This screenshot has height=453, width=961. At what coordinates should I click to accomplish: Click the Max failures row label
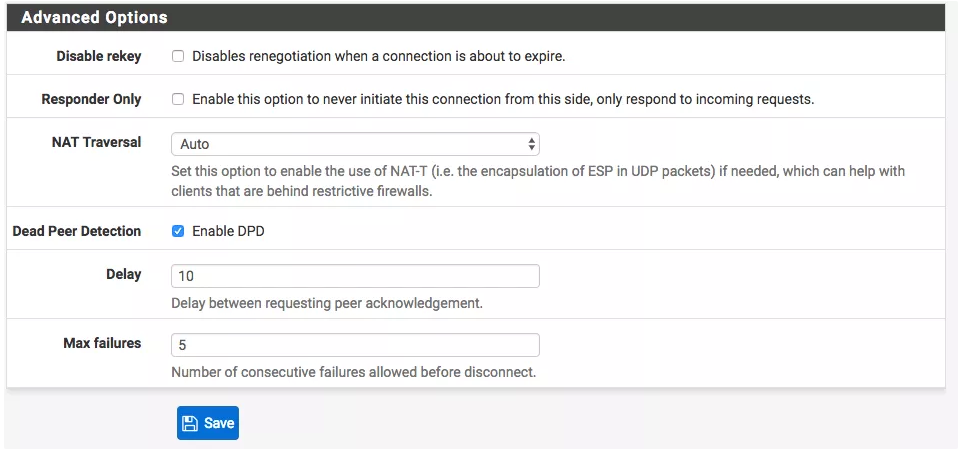pyautogui.click(x=102, y=343)
